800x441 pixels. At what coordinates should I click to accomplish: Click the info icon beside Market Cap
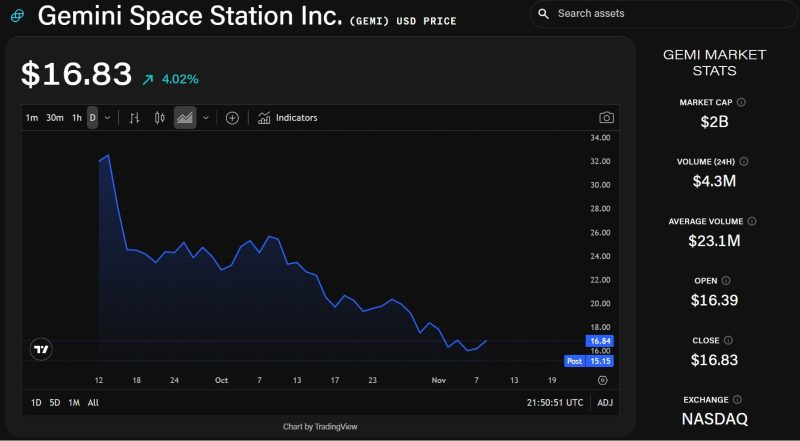tap(741, 102)
